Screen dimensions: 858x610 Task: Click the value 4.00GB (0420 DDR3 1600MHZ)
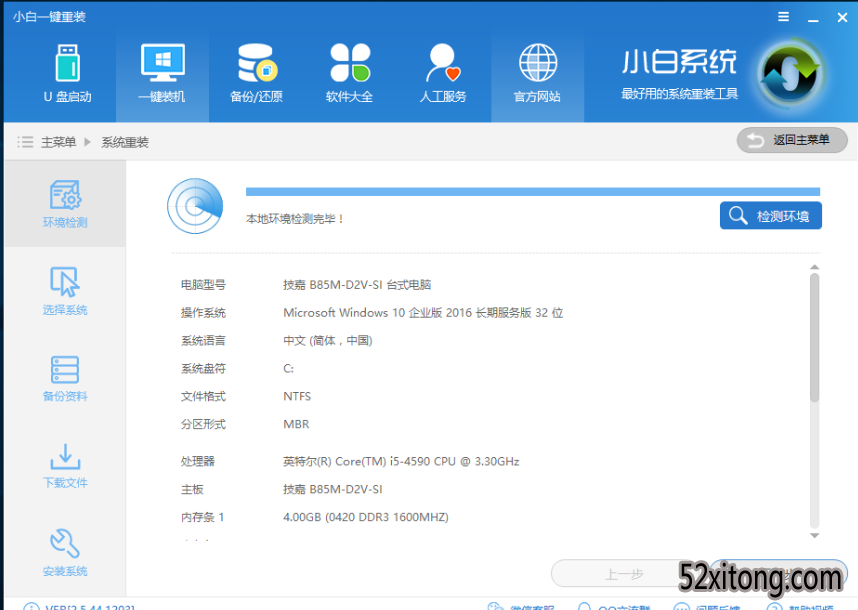366,517
